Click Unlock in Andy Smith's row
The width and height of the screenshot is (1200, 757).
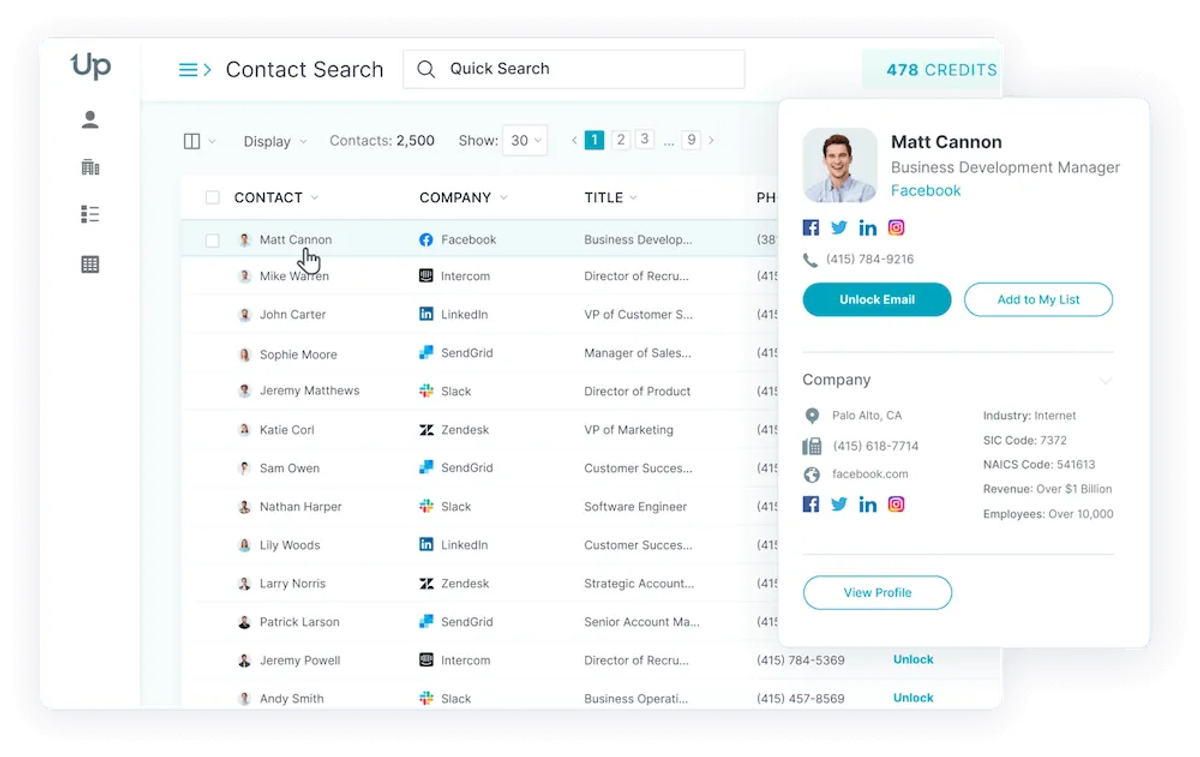(x=913, y=698)
